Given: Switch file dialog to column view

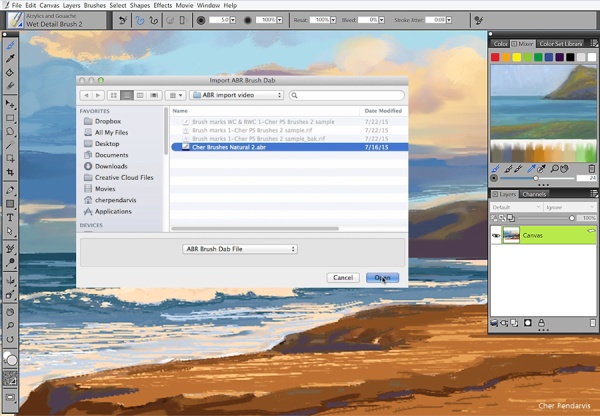Looking at the screenshot, I should (140, 95).
